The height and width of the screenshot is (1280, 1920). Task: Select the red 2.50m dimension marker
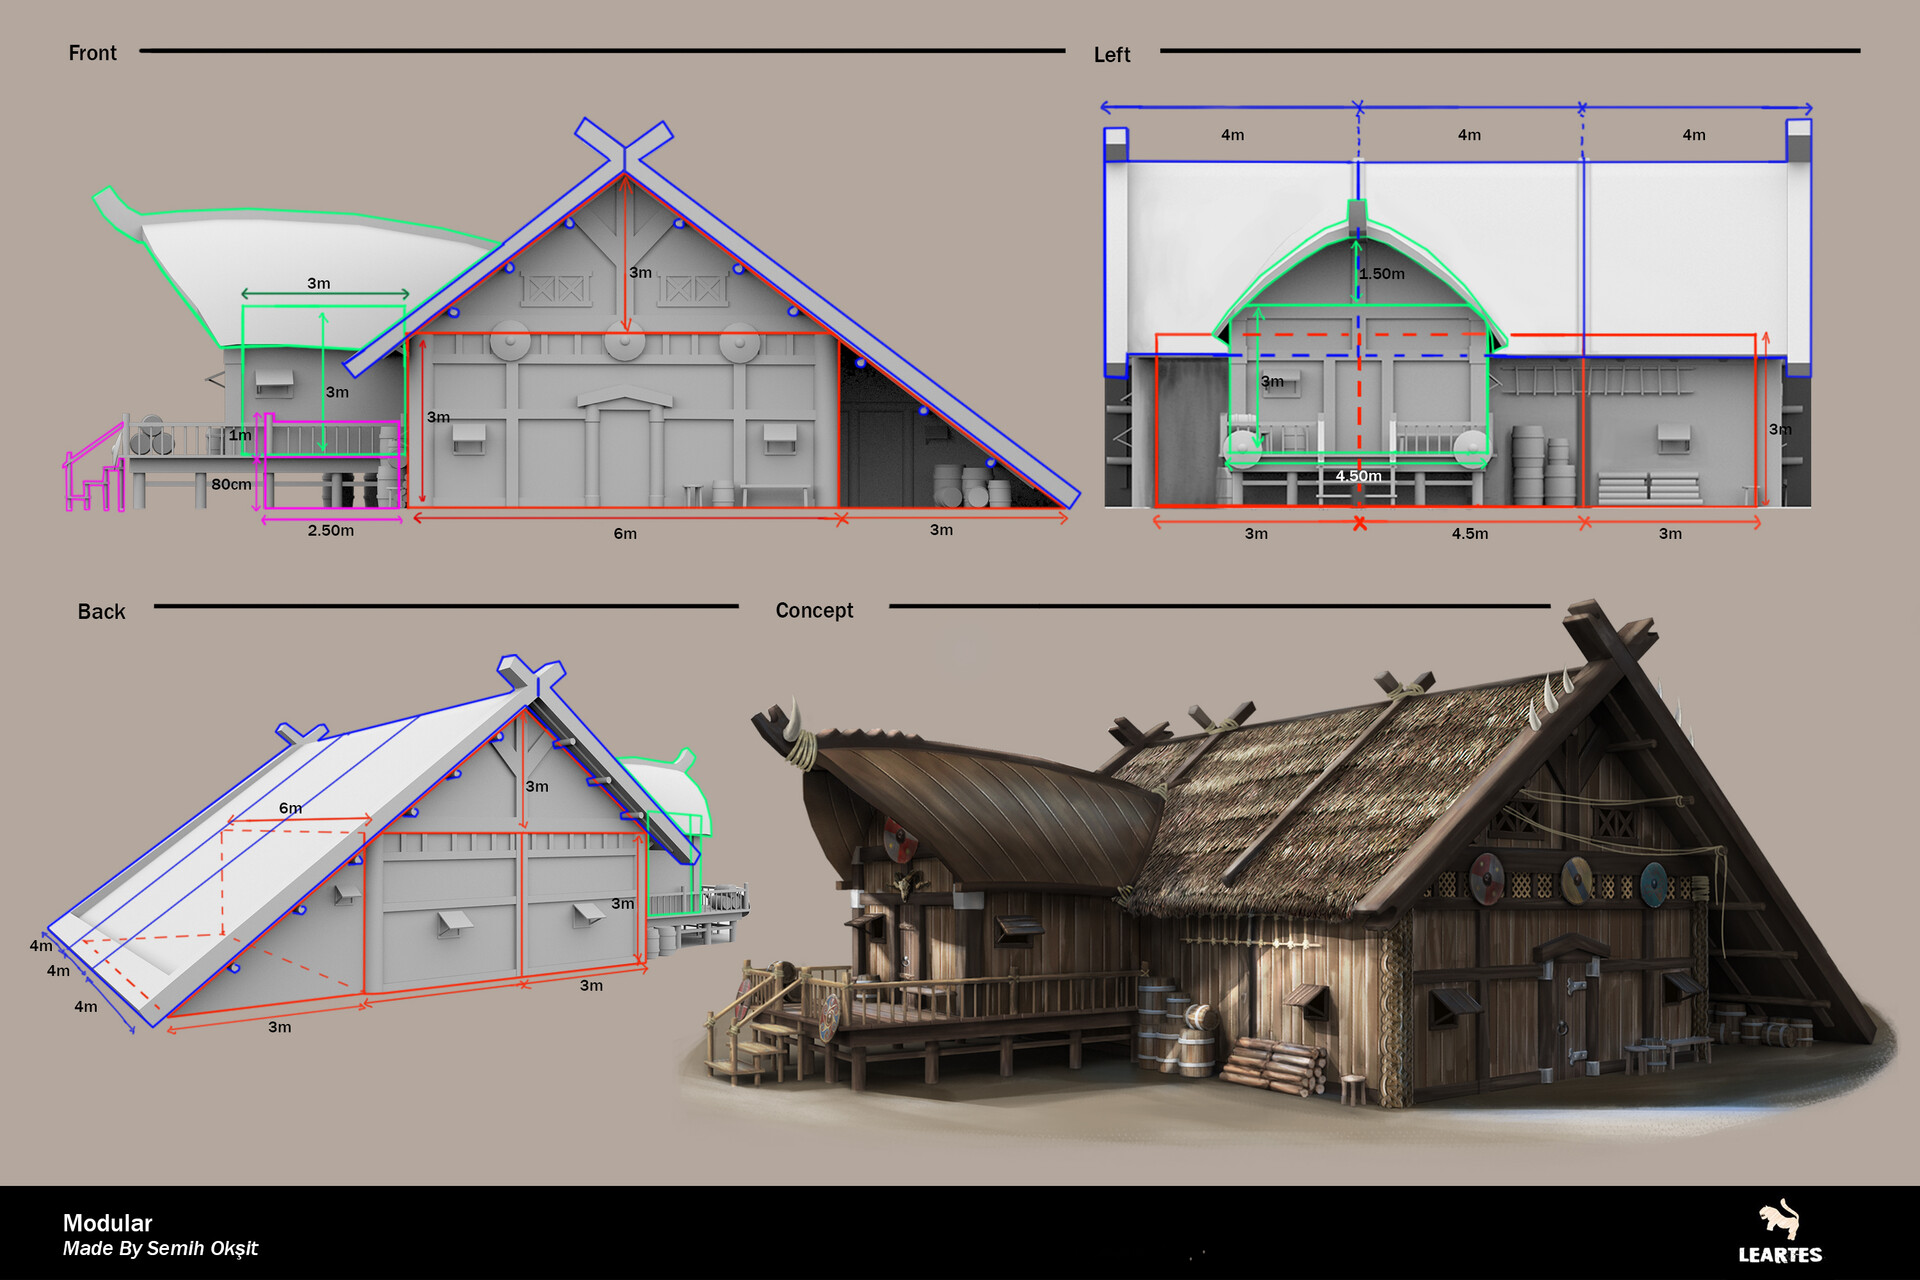click(331, 531)
